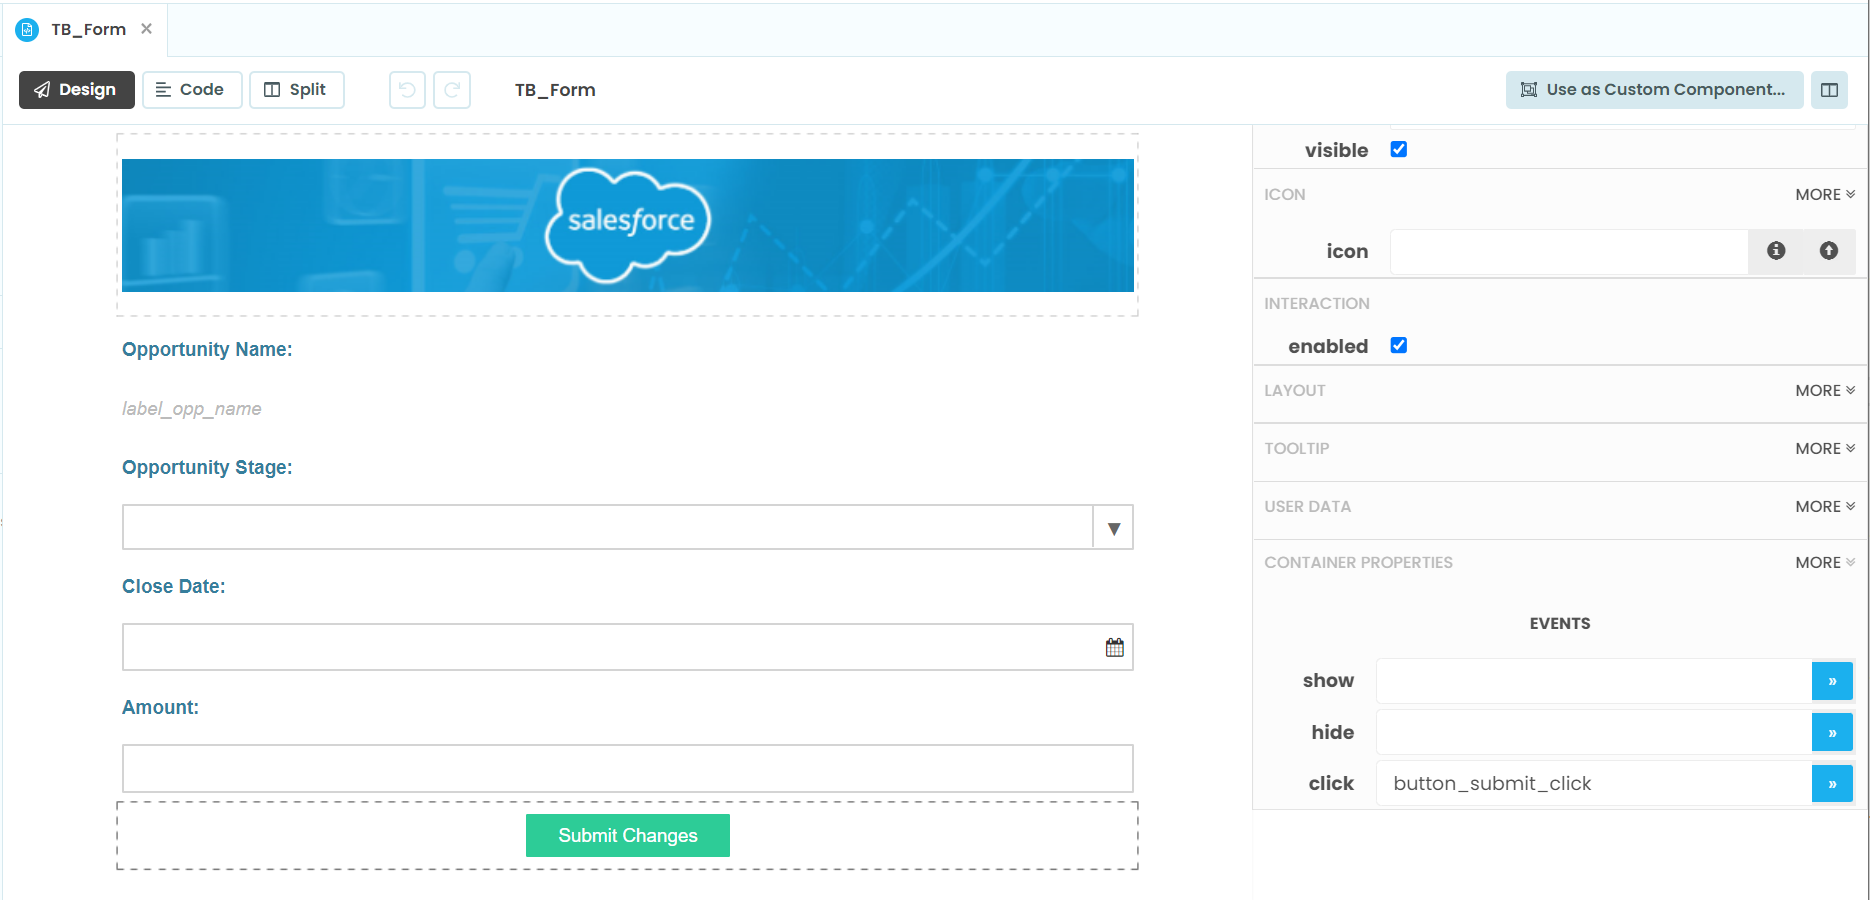Expand the USER DATA section
The width and height of the screenshot is (1870, 900).
[1824, 506]
